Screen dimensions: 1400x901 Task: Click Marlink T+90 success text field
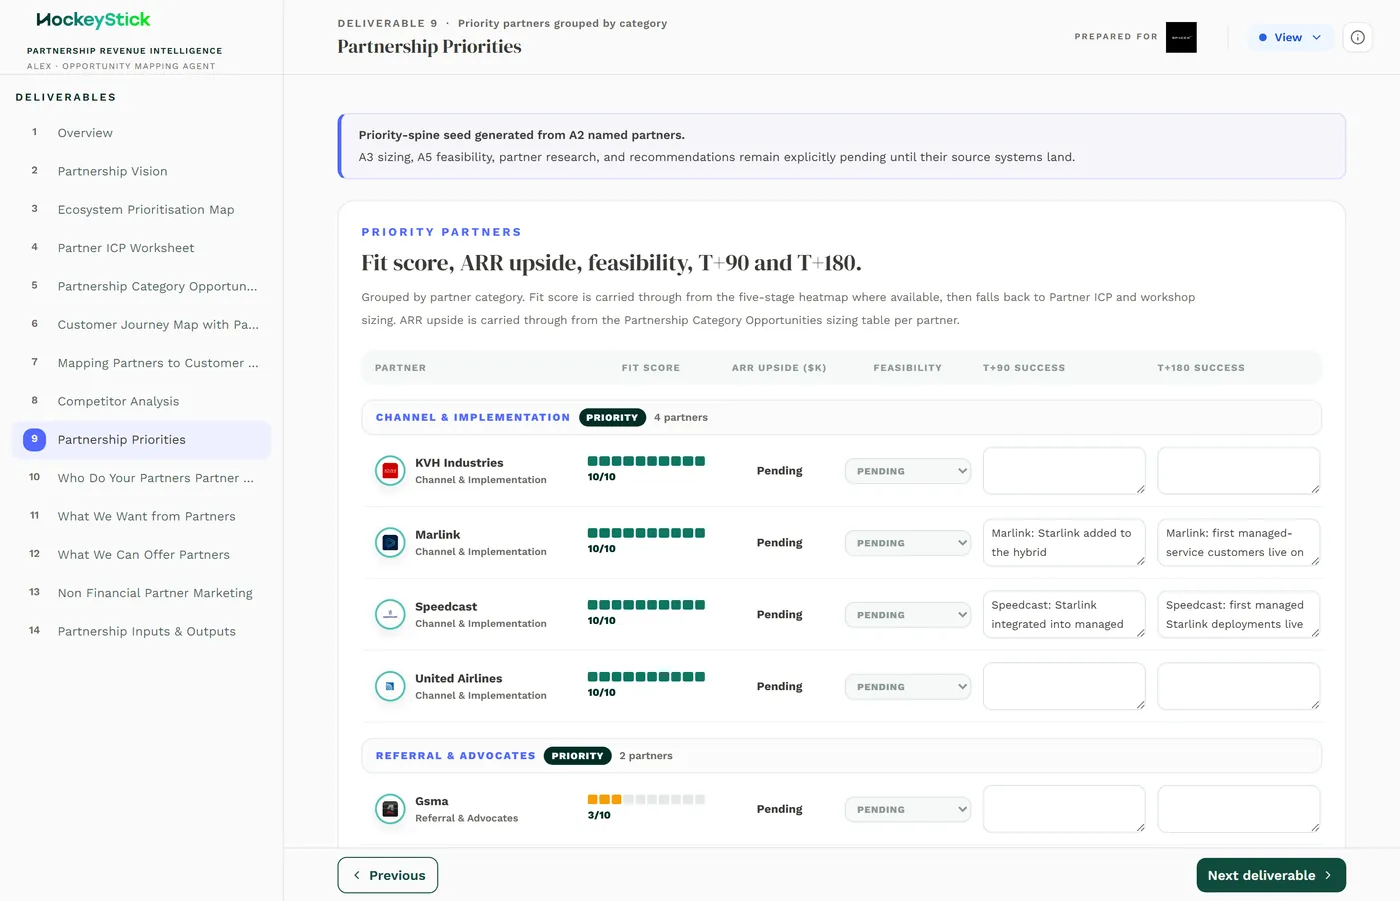pyautogui.click(x=1064, y=543)
